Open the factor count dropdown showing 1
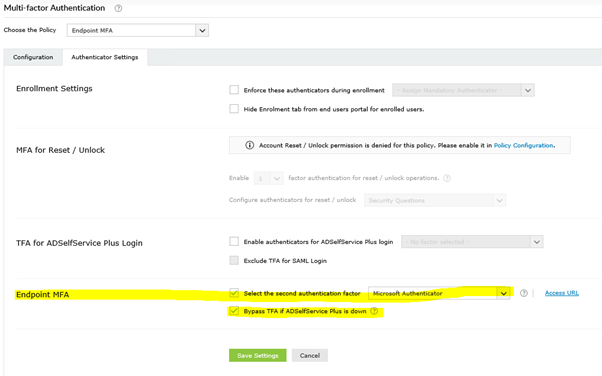 [x=269, y=178]
